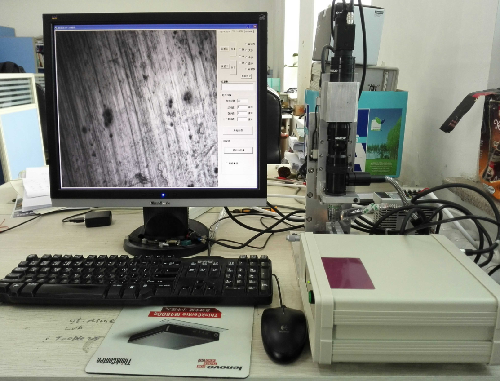Click the third numeric field in the parameter group
The image size is (500, 381).
242,113
